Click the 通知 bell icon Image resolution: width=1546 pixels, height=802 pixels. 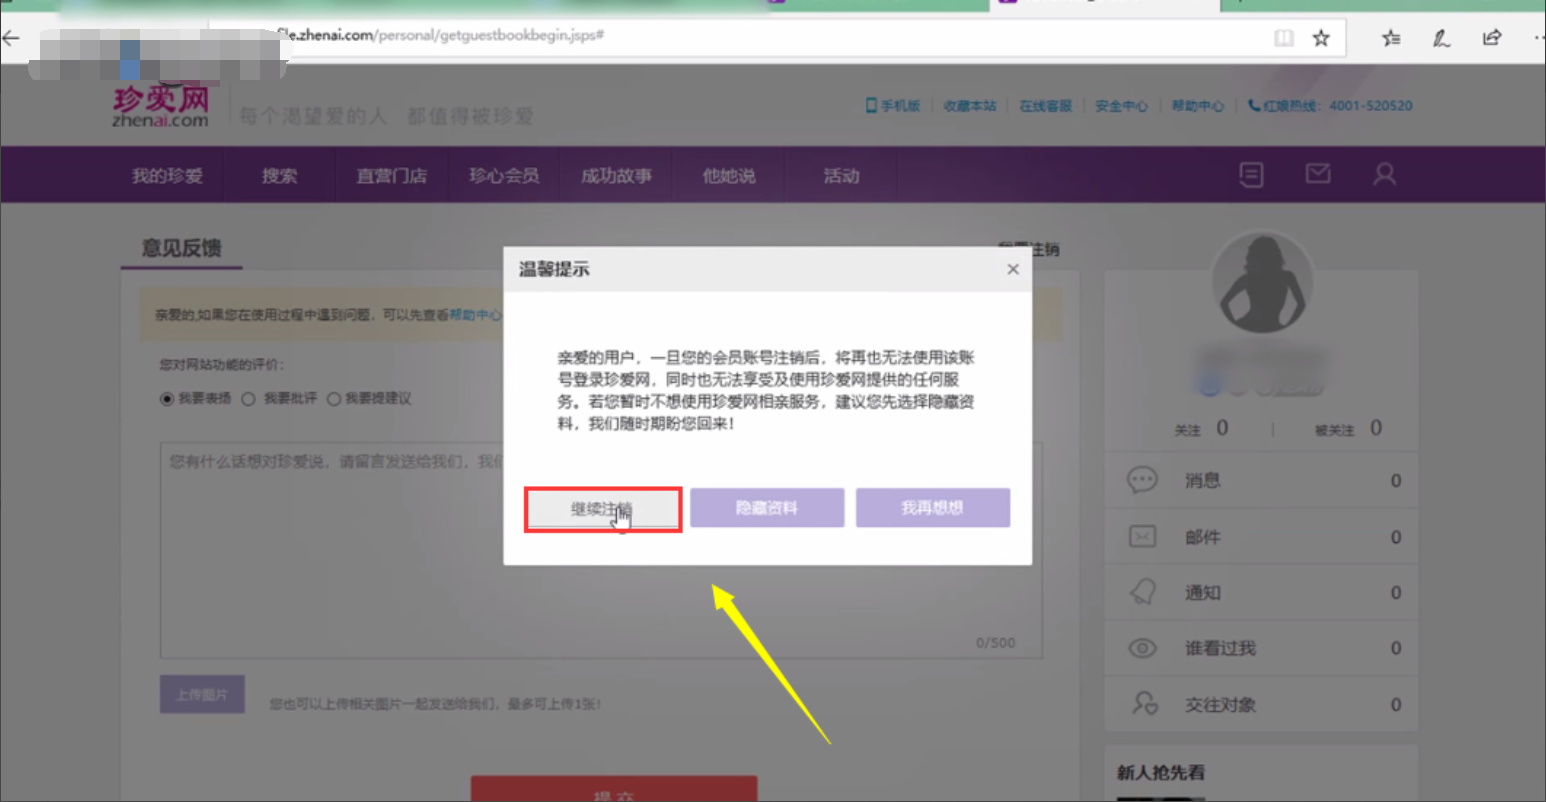[1142, 592]
